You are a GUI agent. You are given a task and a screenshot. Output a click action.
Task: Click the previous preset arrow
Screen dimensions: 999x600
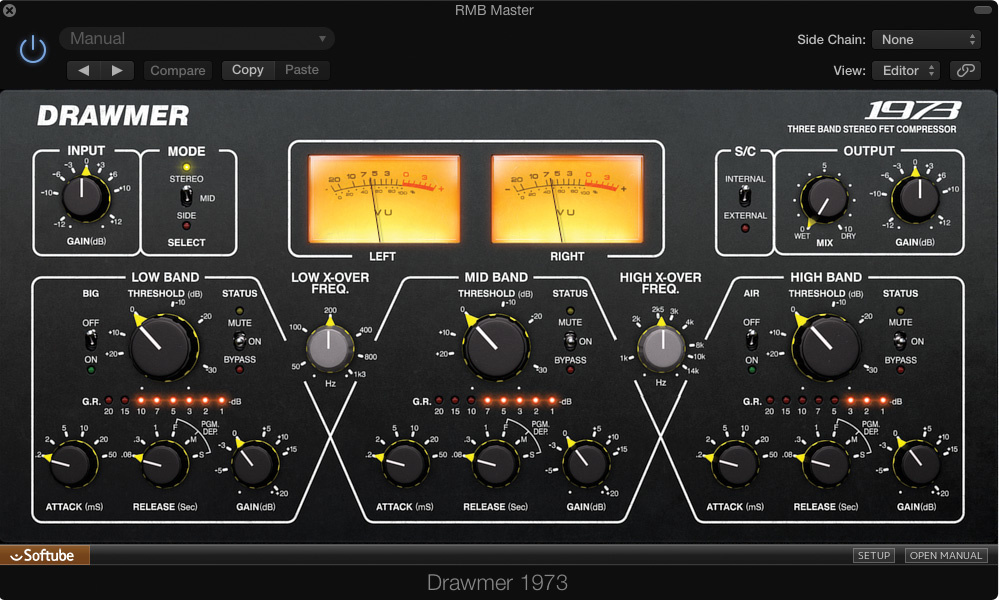[83, 70]
